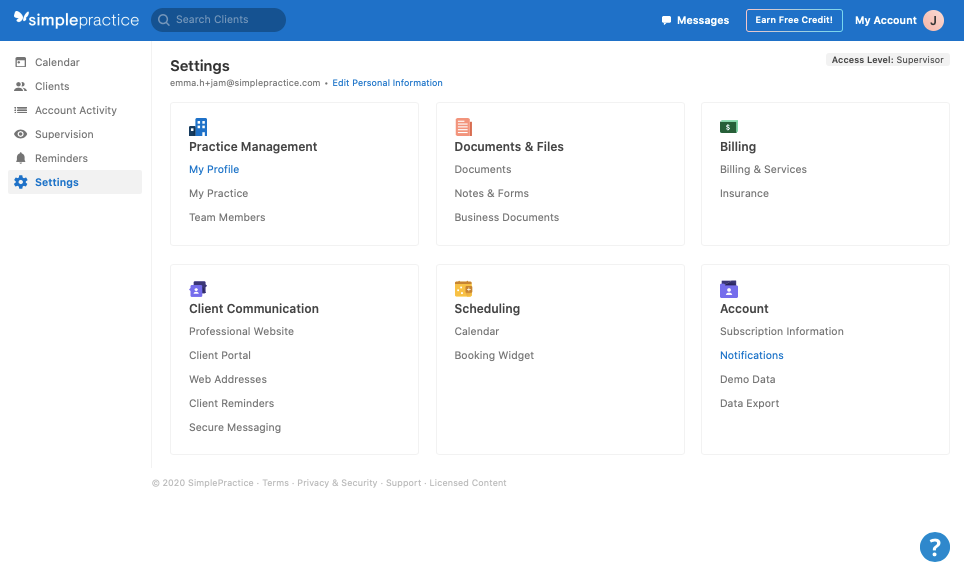Open Demo Data settings
Image resolution: width=964 pixels, height=573 pixels.
(748, 379)
